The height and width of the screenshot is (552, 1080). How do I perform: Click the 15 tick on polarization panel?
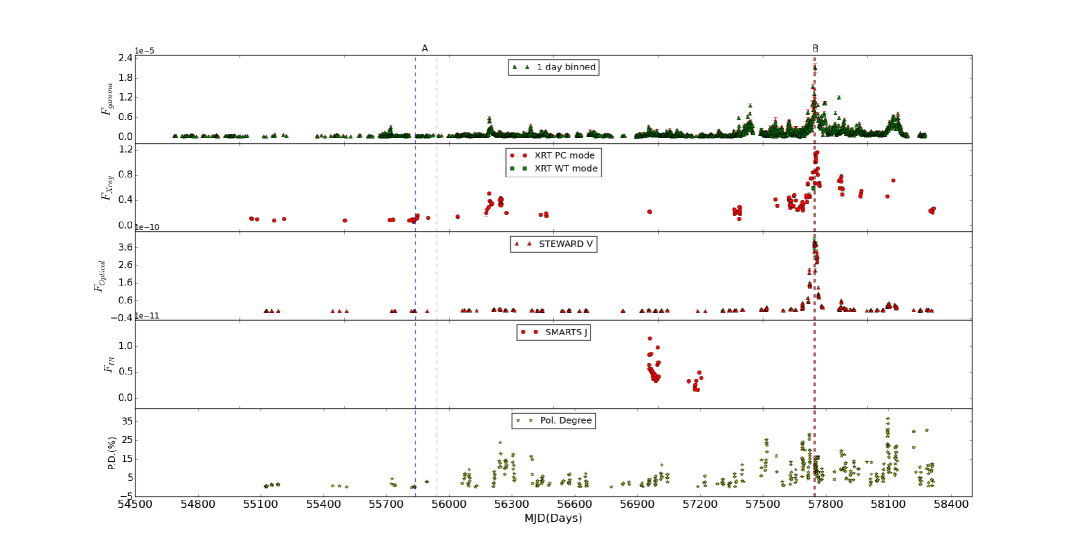point(126,458)
